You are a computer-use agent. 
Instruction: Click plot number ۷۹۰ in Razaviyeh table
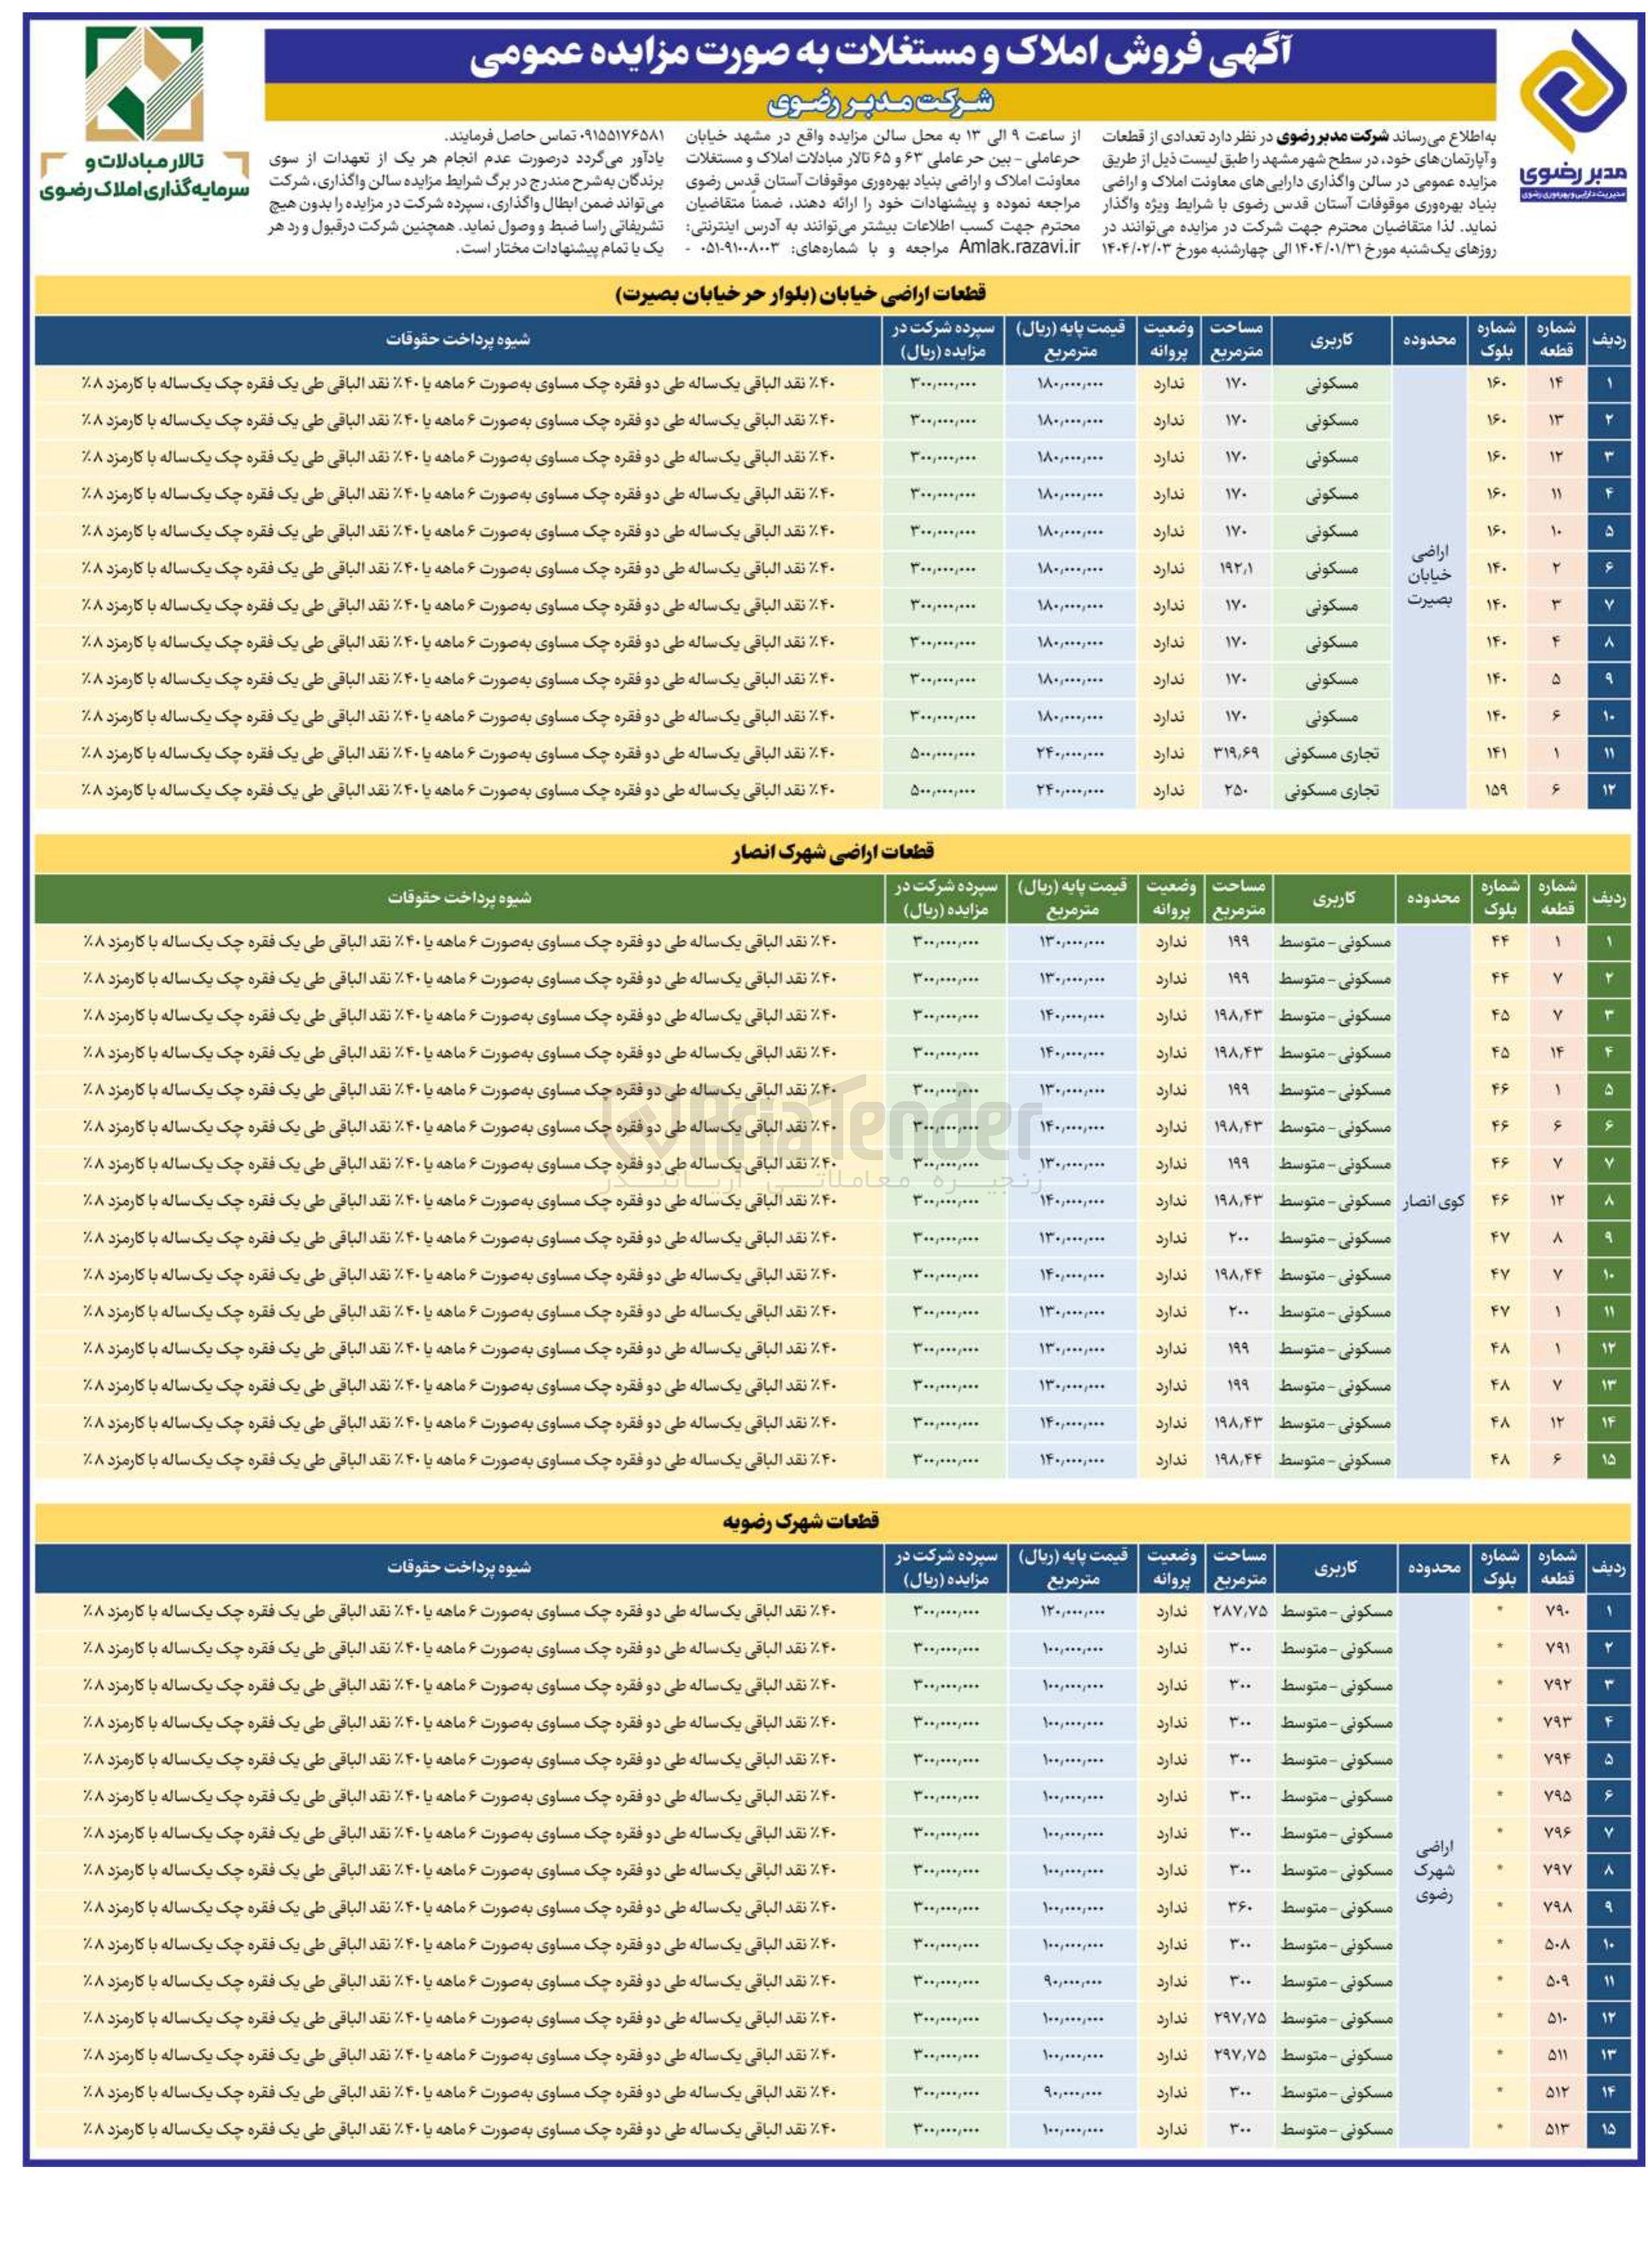pyautogui.click(x=1557, y=1612)
